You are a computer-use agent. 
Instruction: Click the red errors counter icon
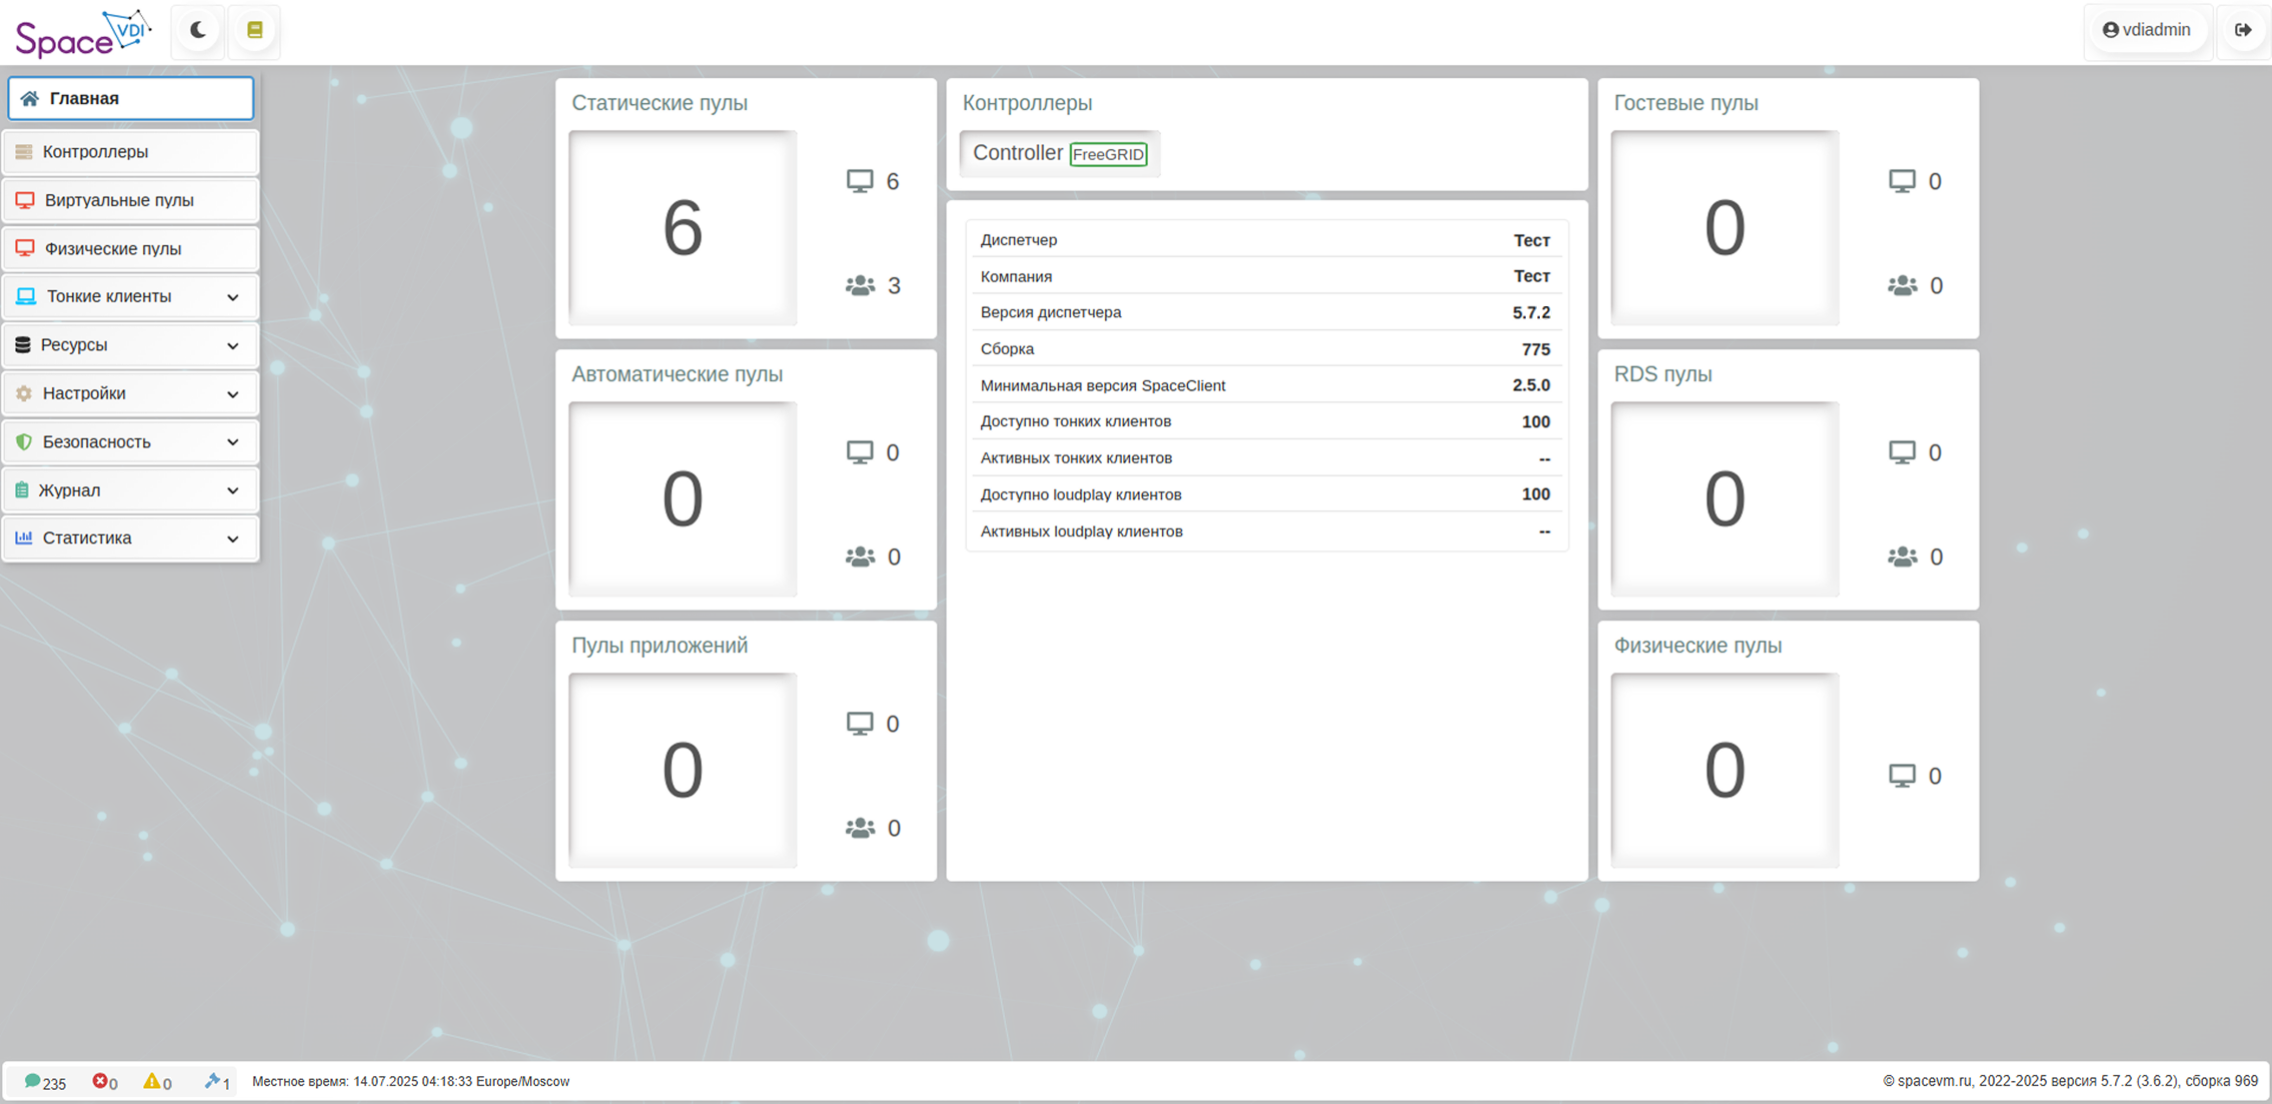100,1081
